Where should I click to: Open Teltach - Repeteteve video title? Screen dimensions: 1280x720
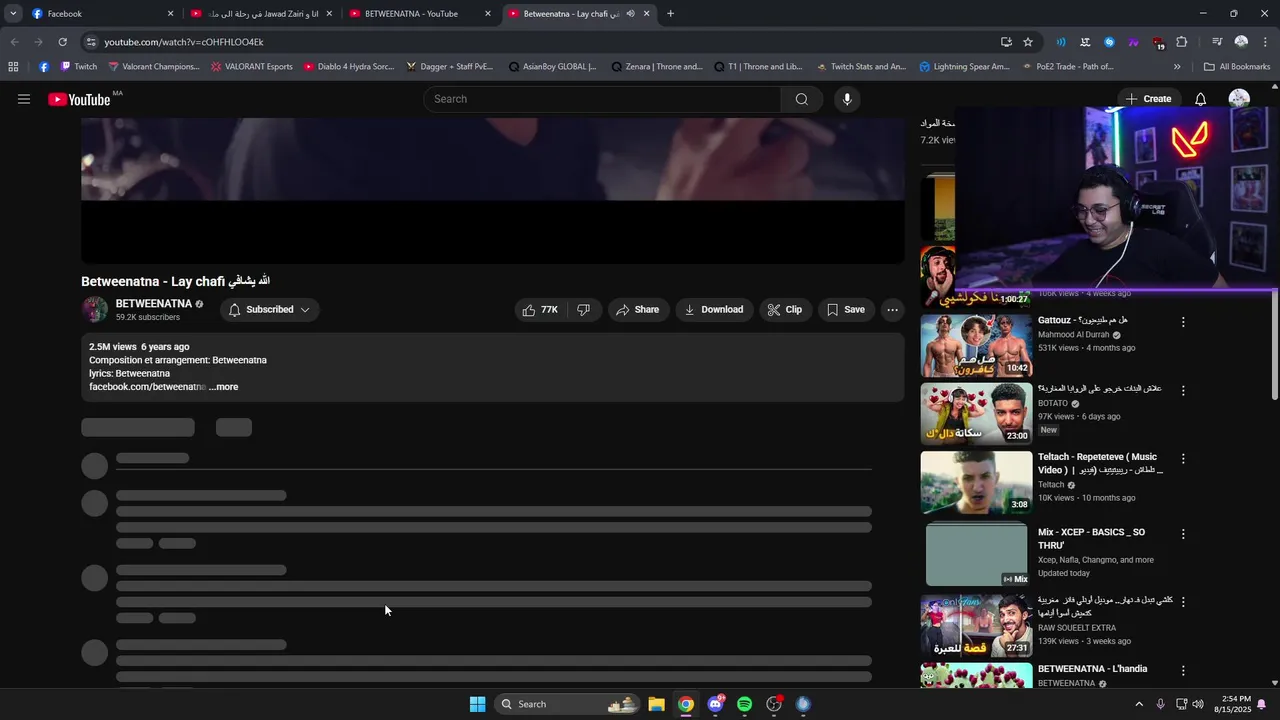click(1098, 463)
